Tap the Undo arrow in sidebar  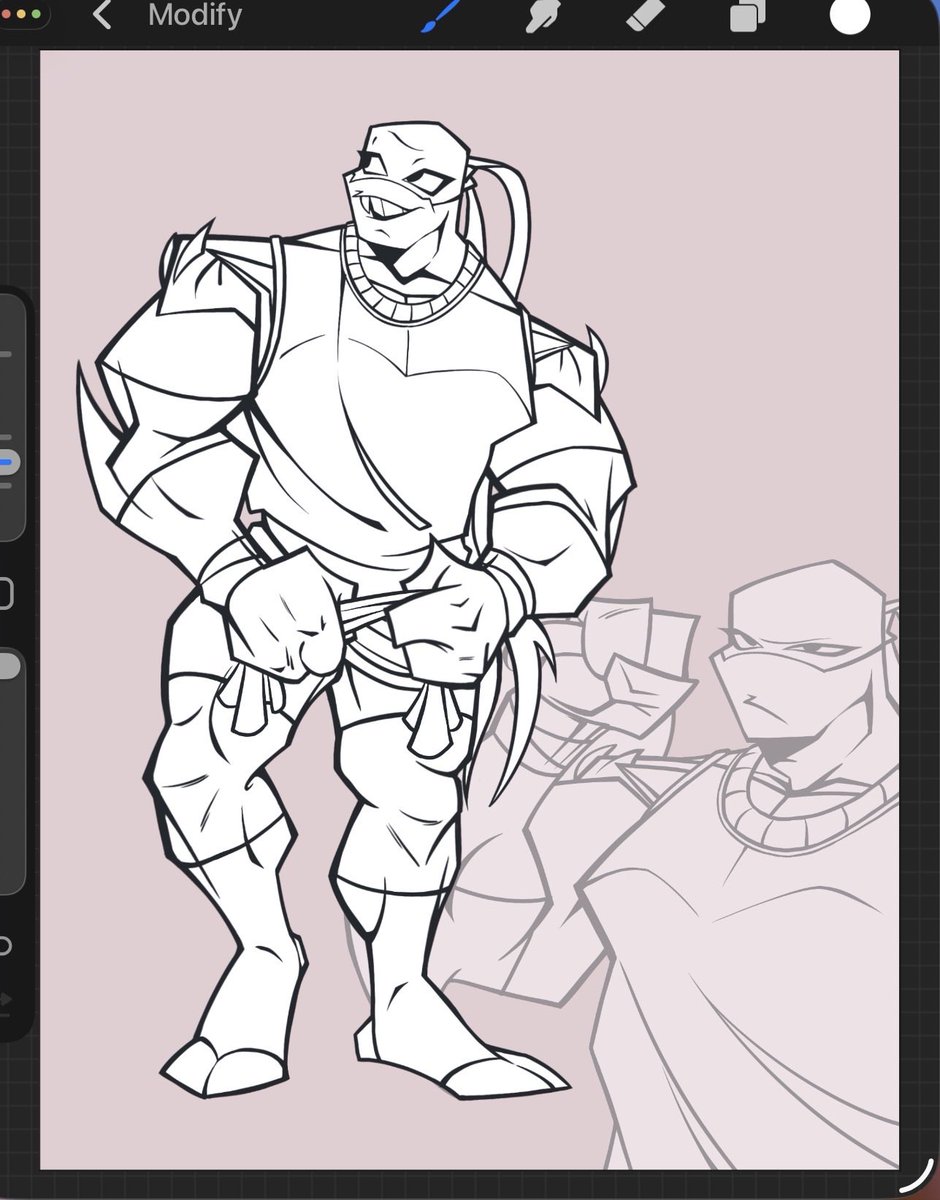coord(4,944)
